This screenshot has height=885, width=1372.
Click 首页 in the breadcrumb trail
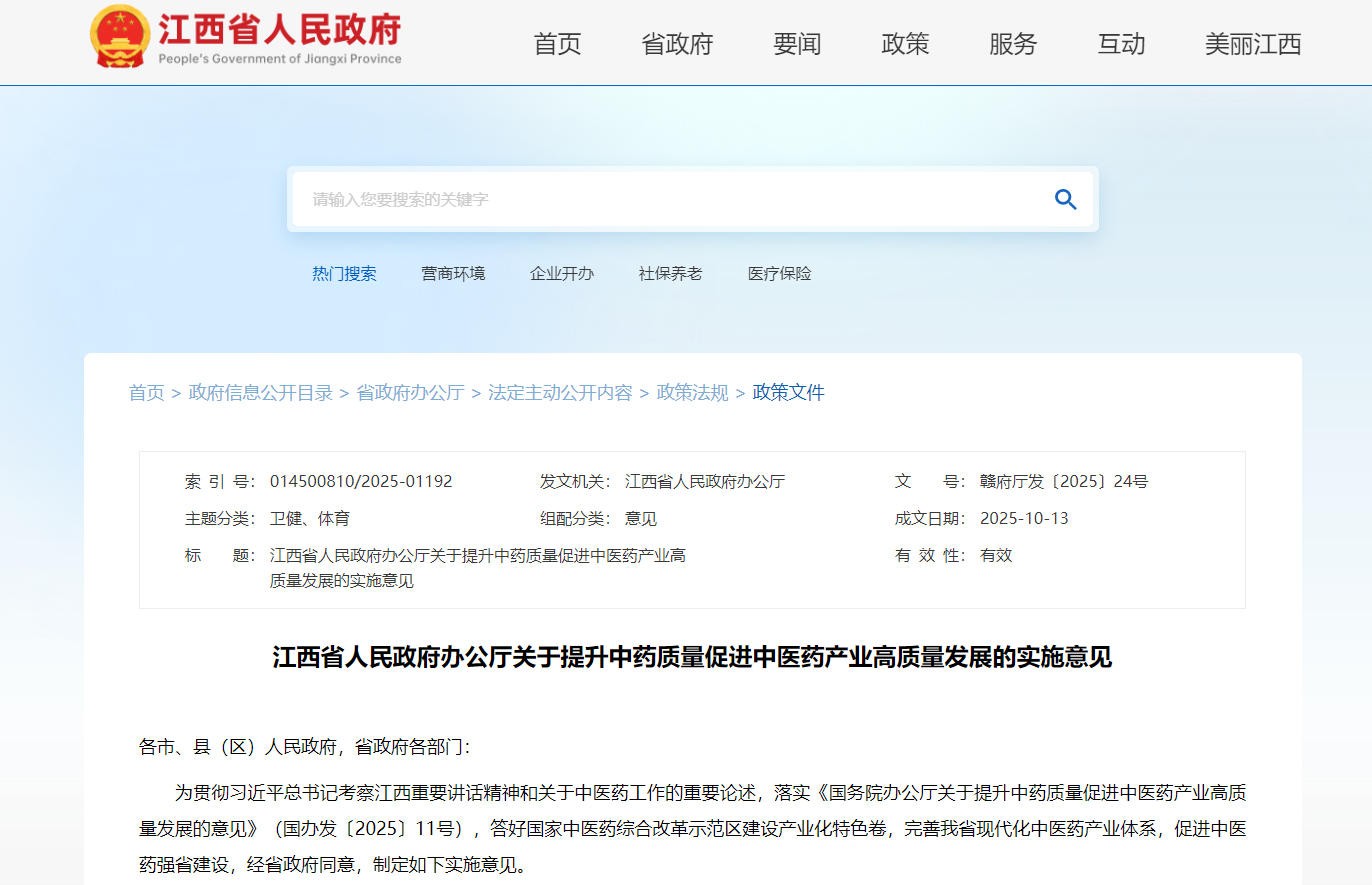pos(146,392)
